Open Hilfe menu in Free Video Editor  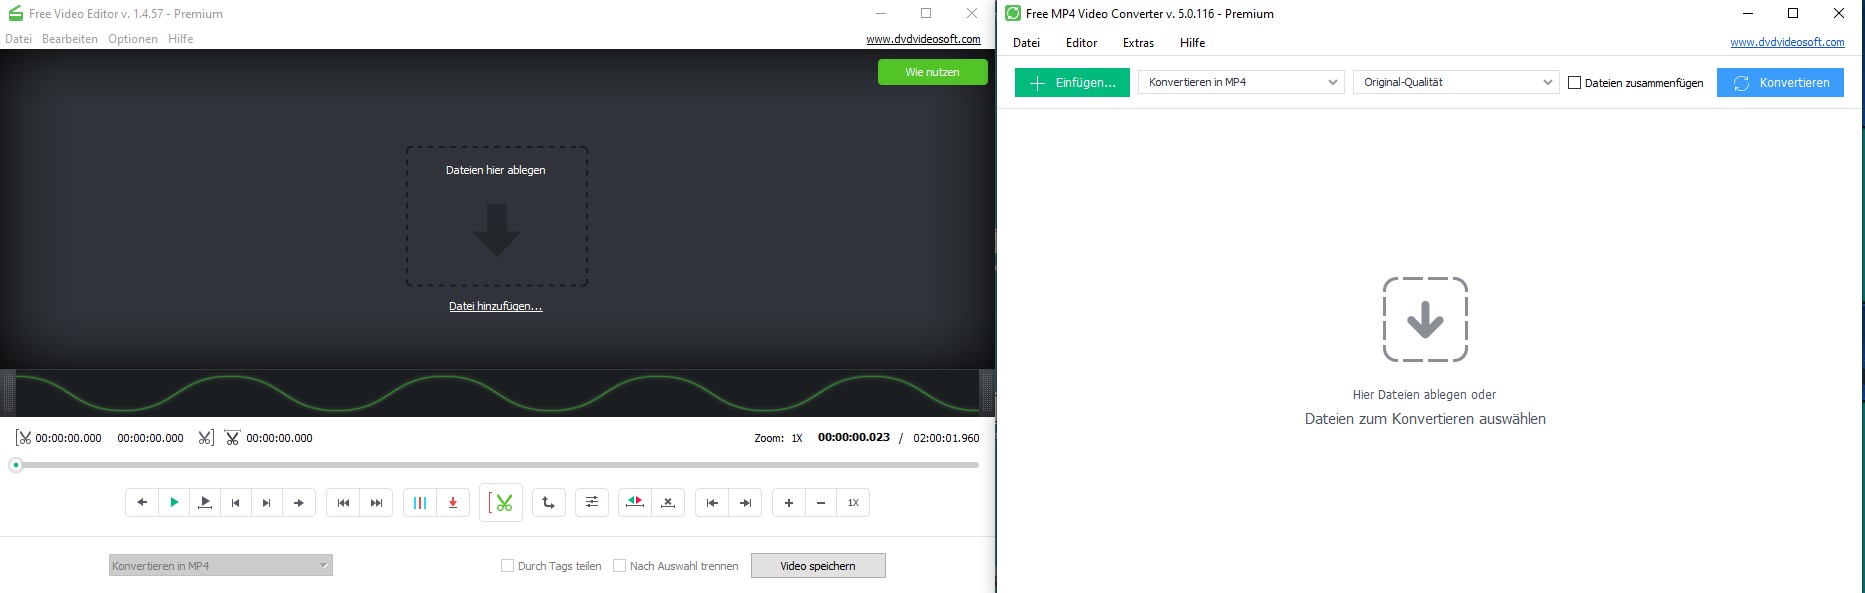click(181, 39)
